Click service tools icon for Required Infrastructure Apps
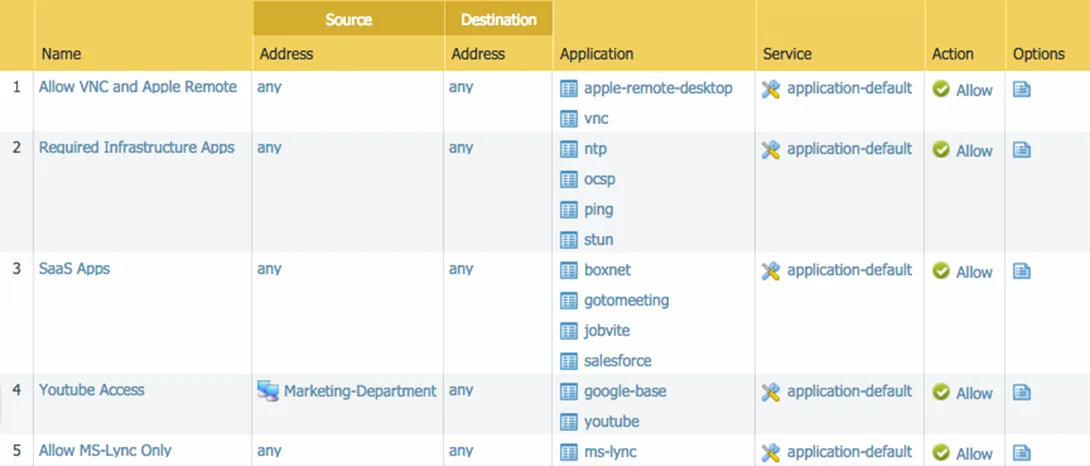The height and width of the screenshot is (466, 1090). pos(770,150)
